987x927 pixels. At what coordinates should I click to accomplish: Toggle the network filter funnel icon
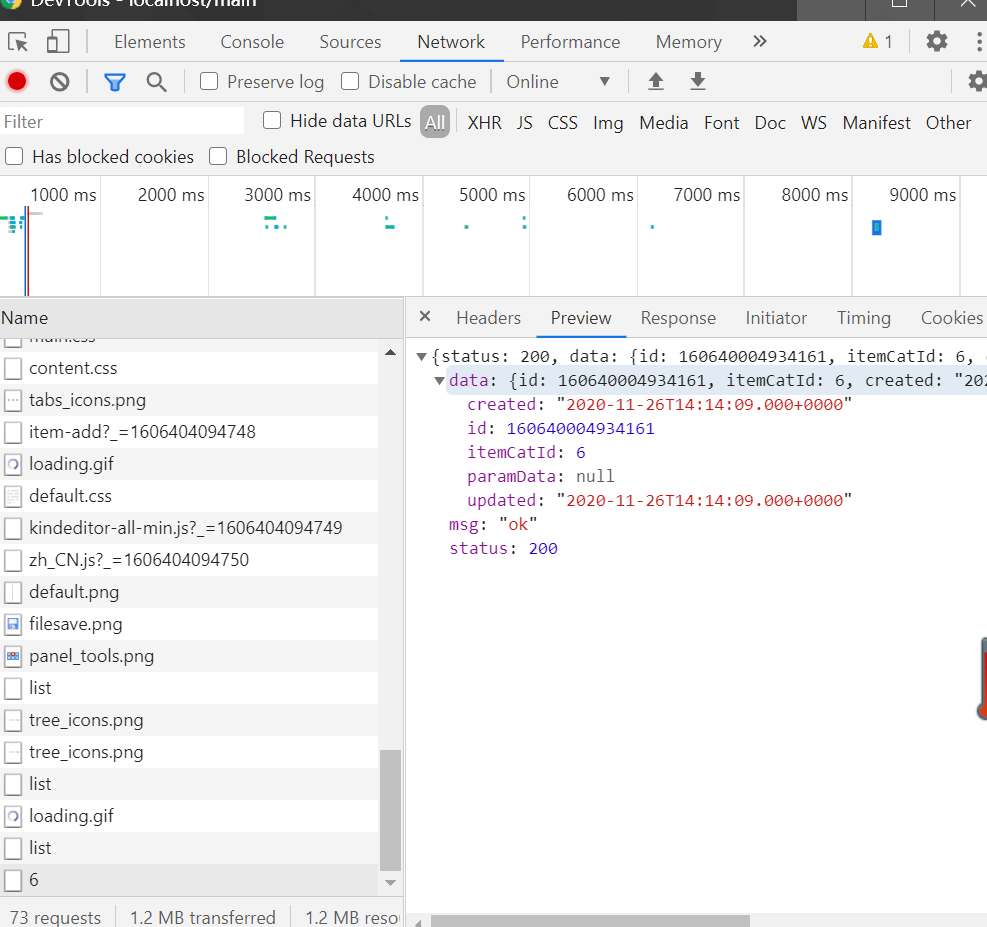[x=115, y=82]
